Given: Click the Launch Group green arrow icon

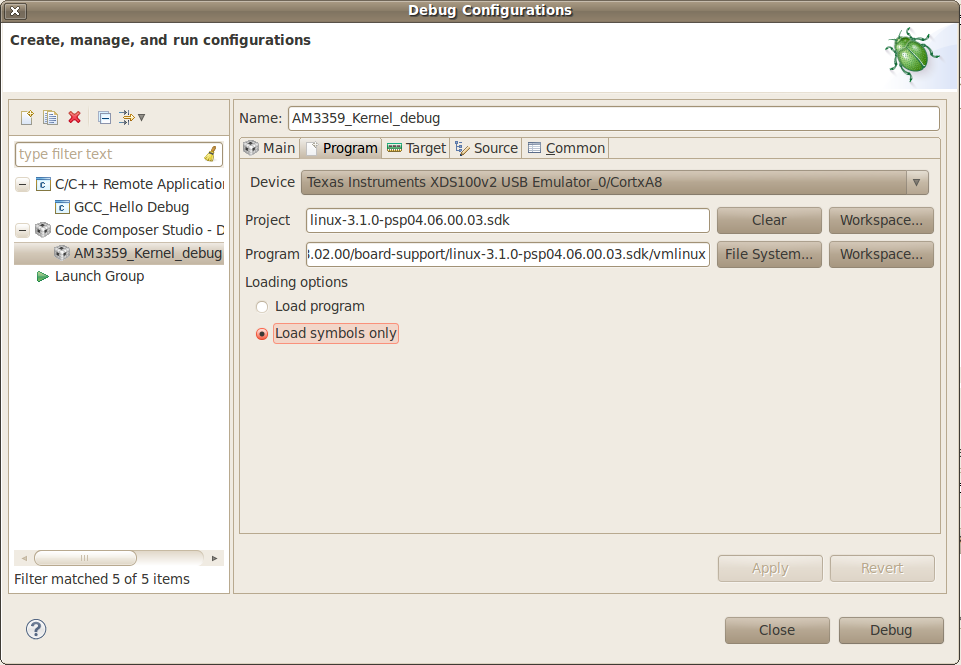Looking at the screenshot, I should [42, 277].
